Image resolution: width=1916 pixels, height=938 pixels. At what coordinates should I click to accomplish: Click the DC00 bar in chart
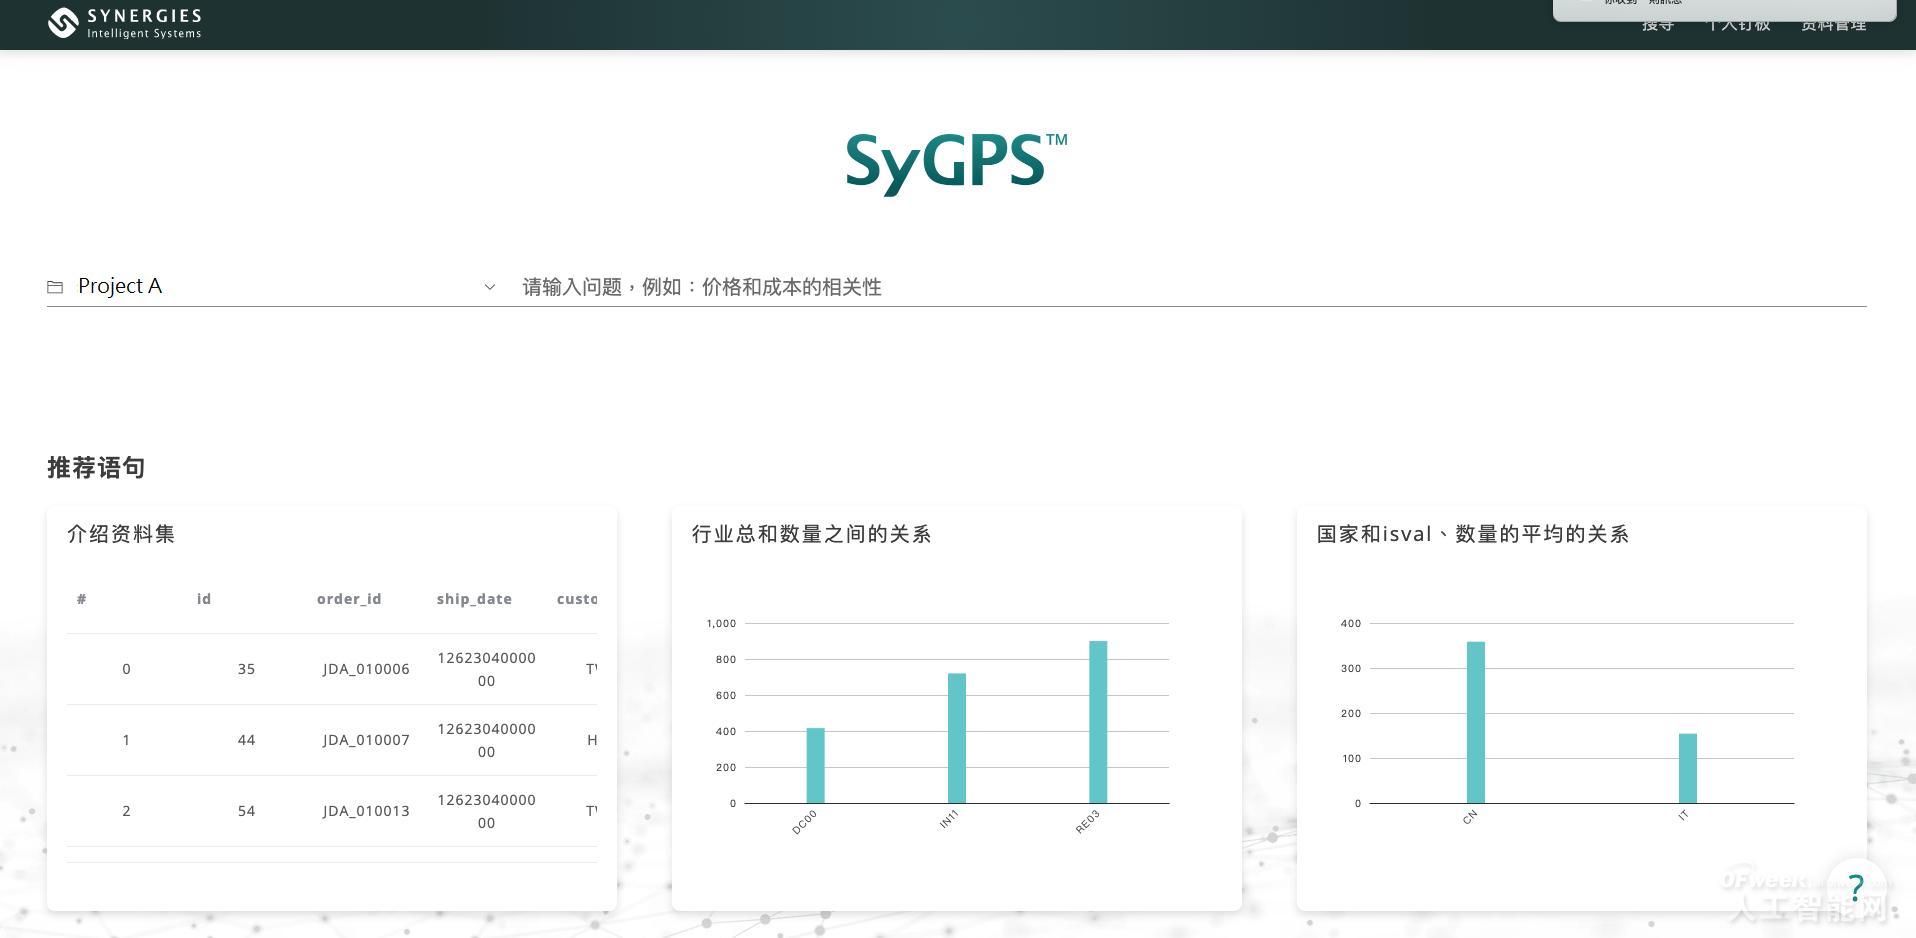point(815,765)
